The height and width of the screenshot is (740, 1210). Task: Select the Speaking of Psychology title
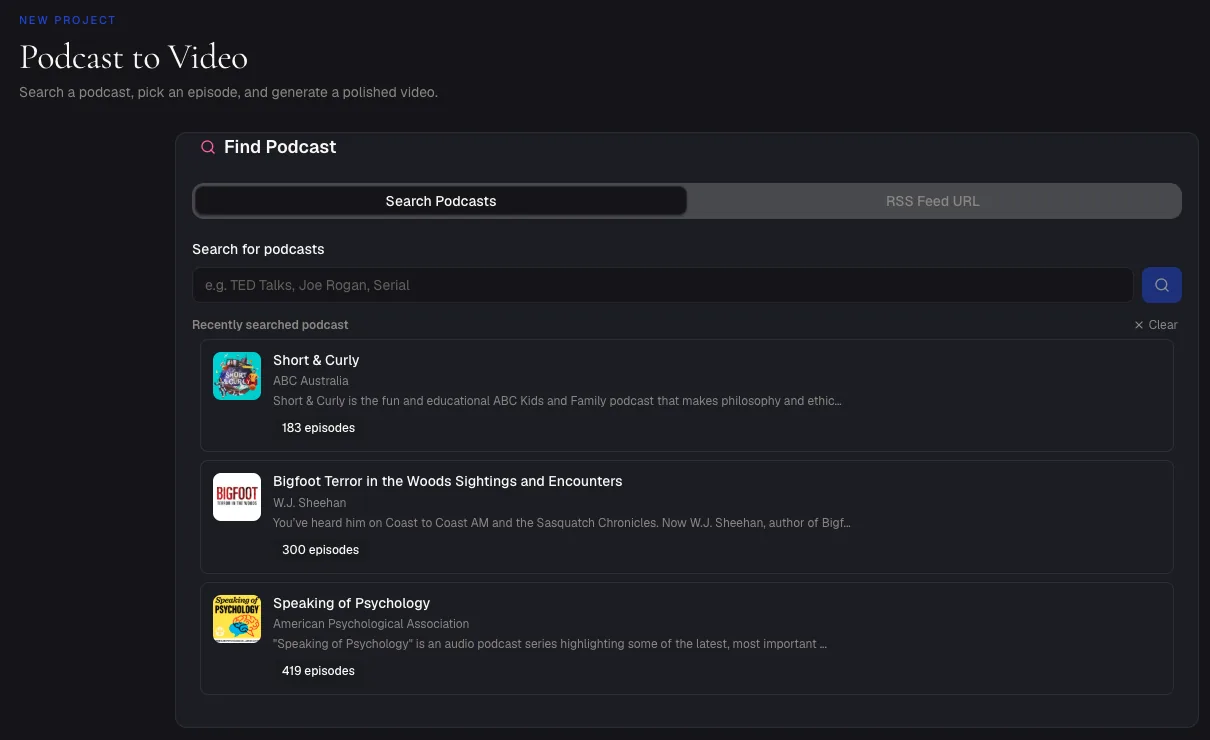(352, 603)
